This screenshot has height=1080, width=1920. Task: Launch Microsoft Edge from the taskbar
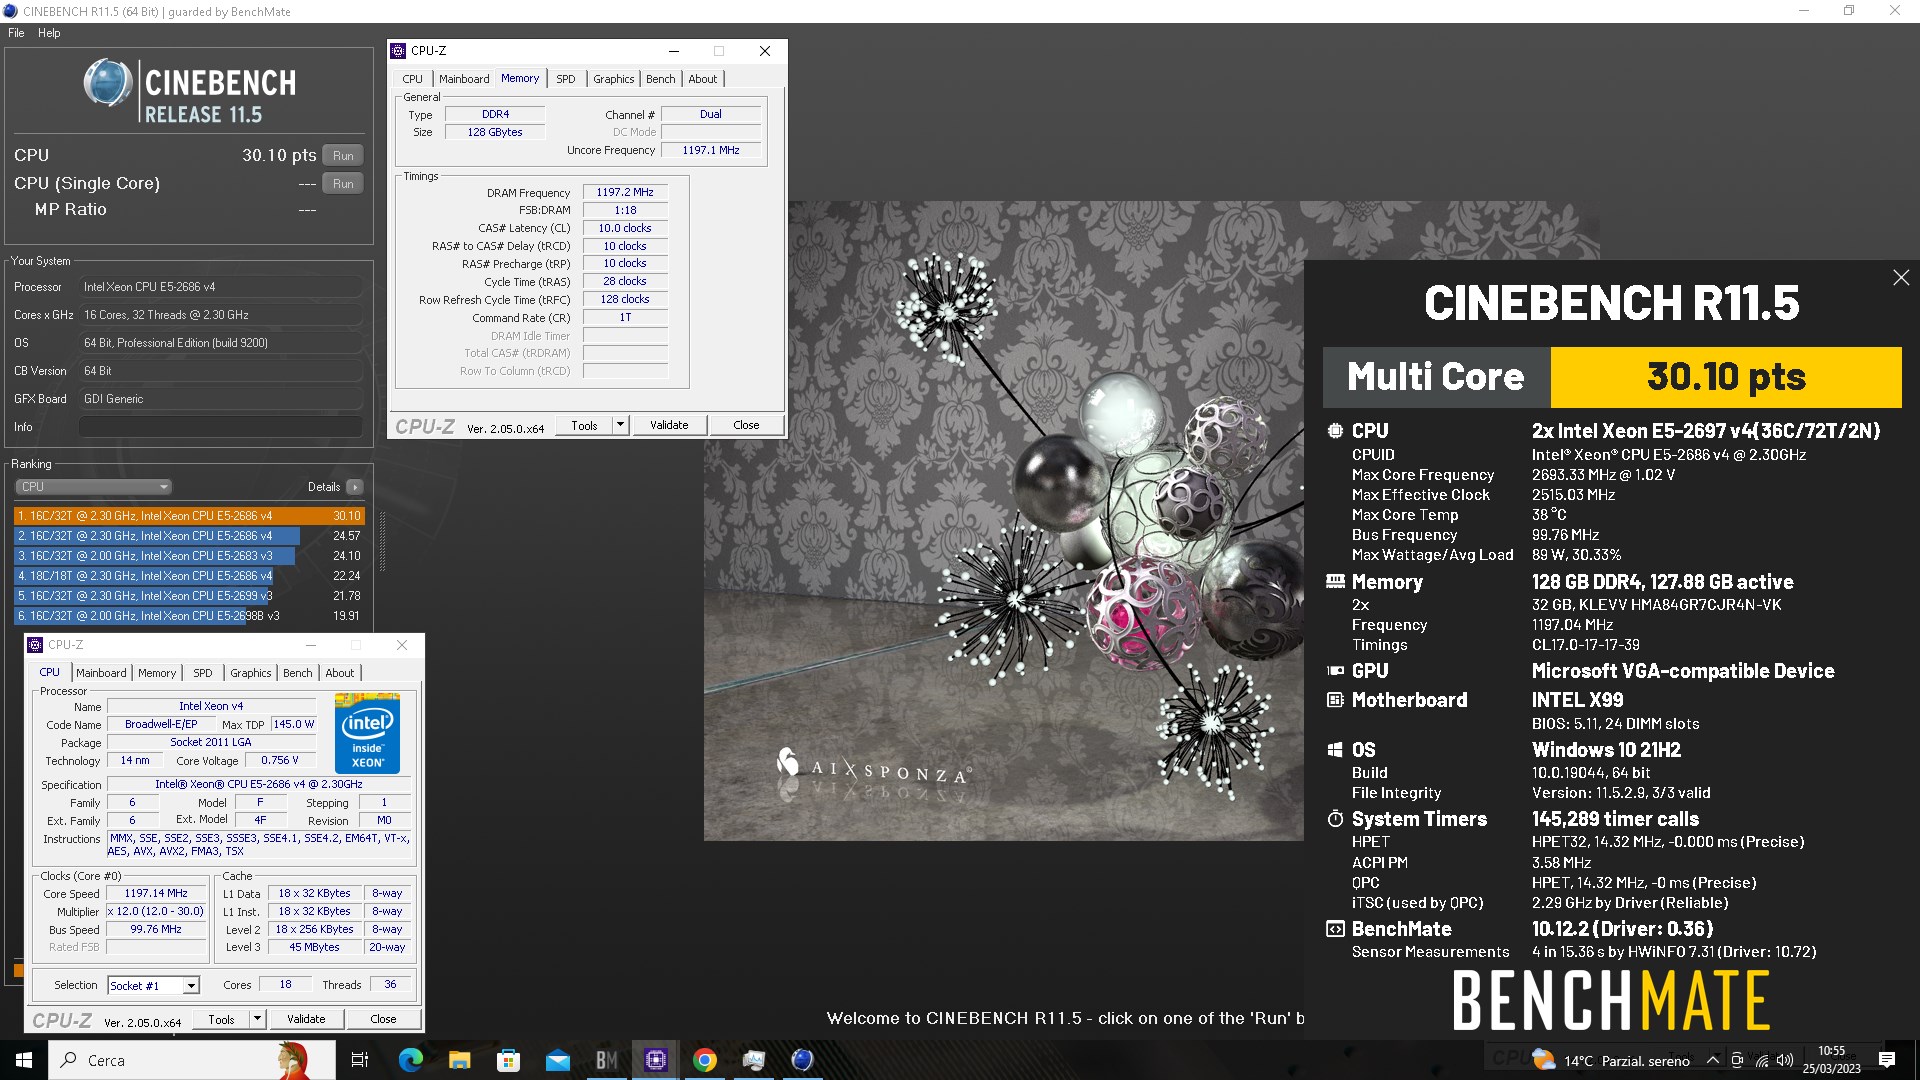410,1060
